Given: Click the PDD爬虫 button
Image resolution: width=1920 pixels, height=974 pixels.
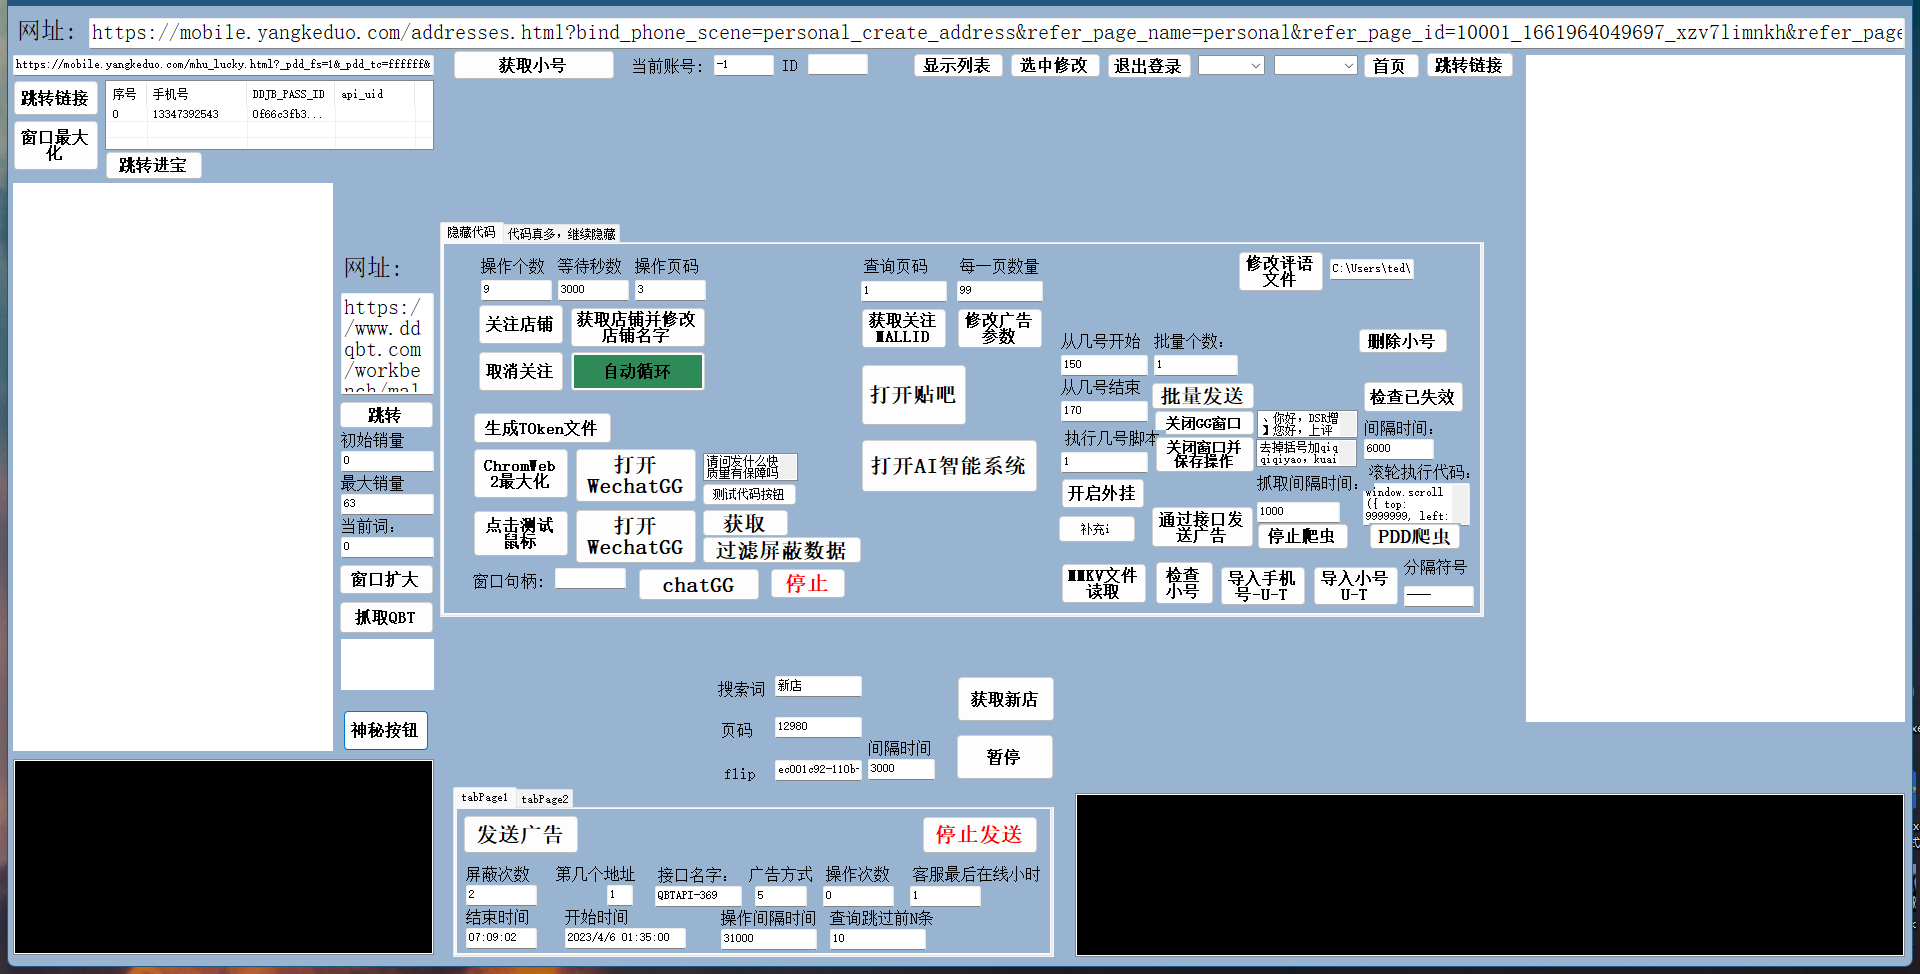Looking at the screenshot, I should click(1414, 536).
